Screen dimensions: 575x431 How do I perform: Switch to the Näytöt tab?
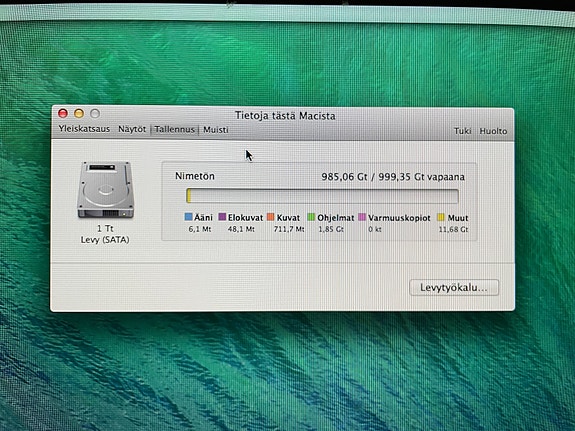click(132, 129)
